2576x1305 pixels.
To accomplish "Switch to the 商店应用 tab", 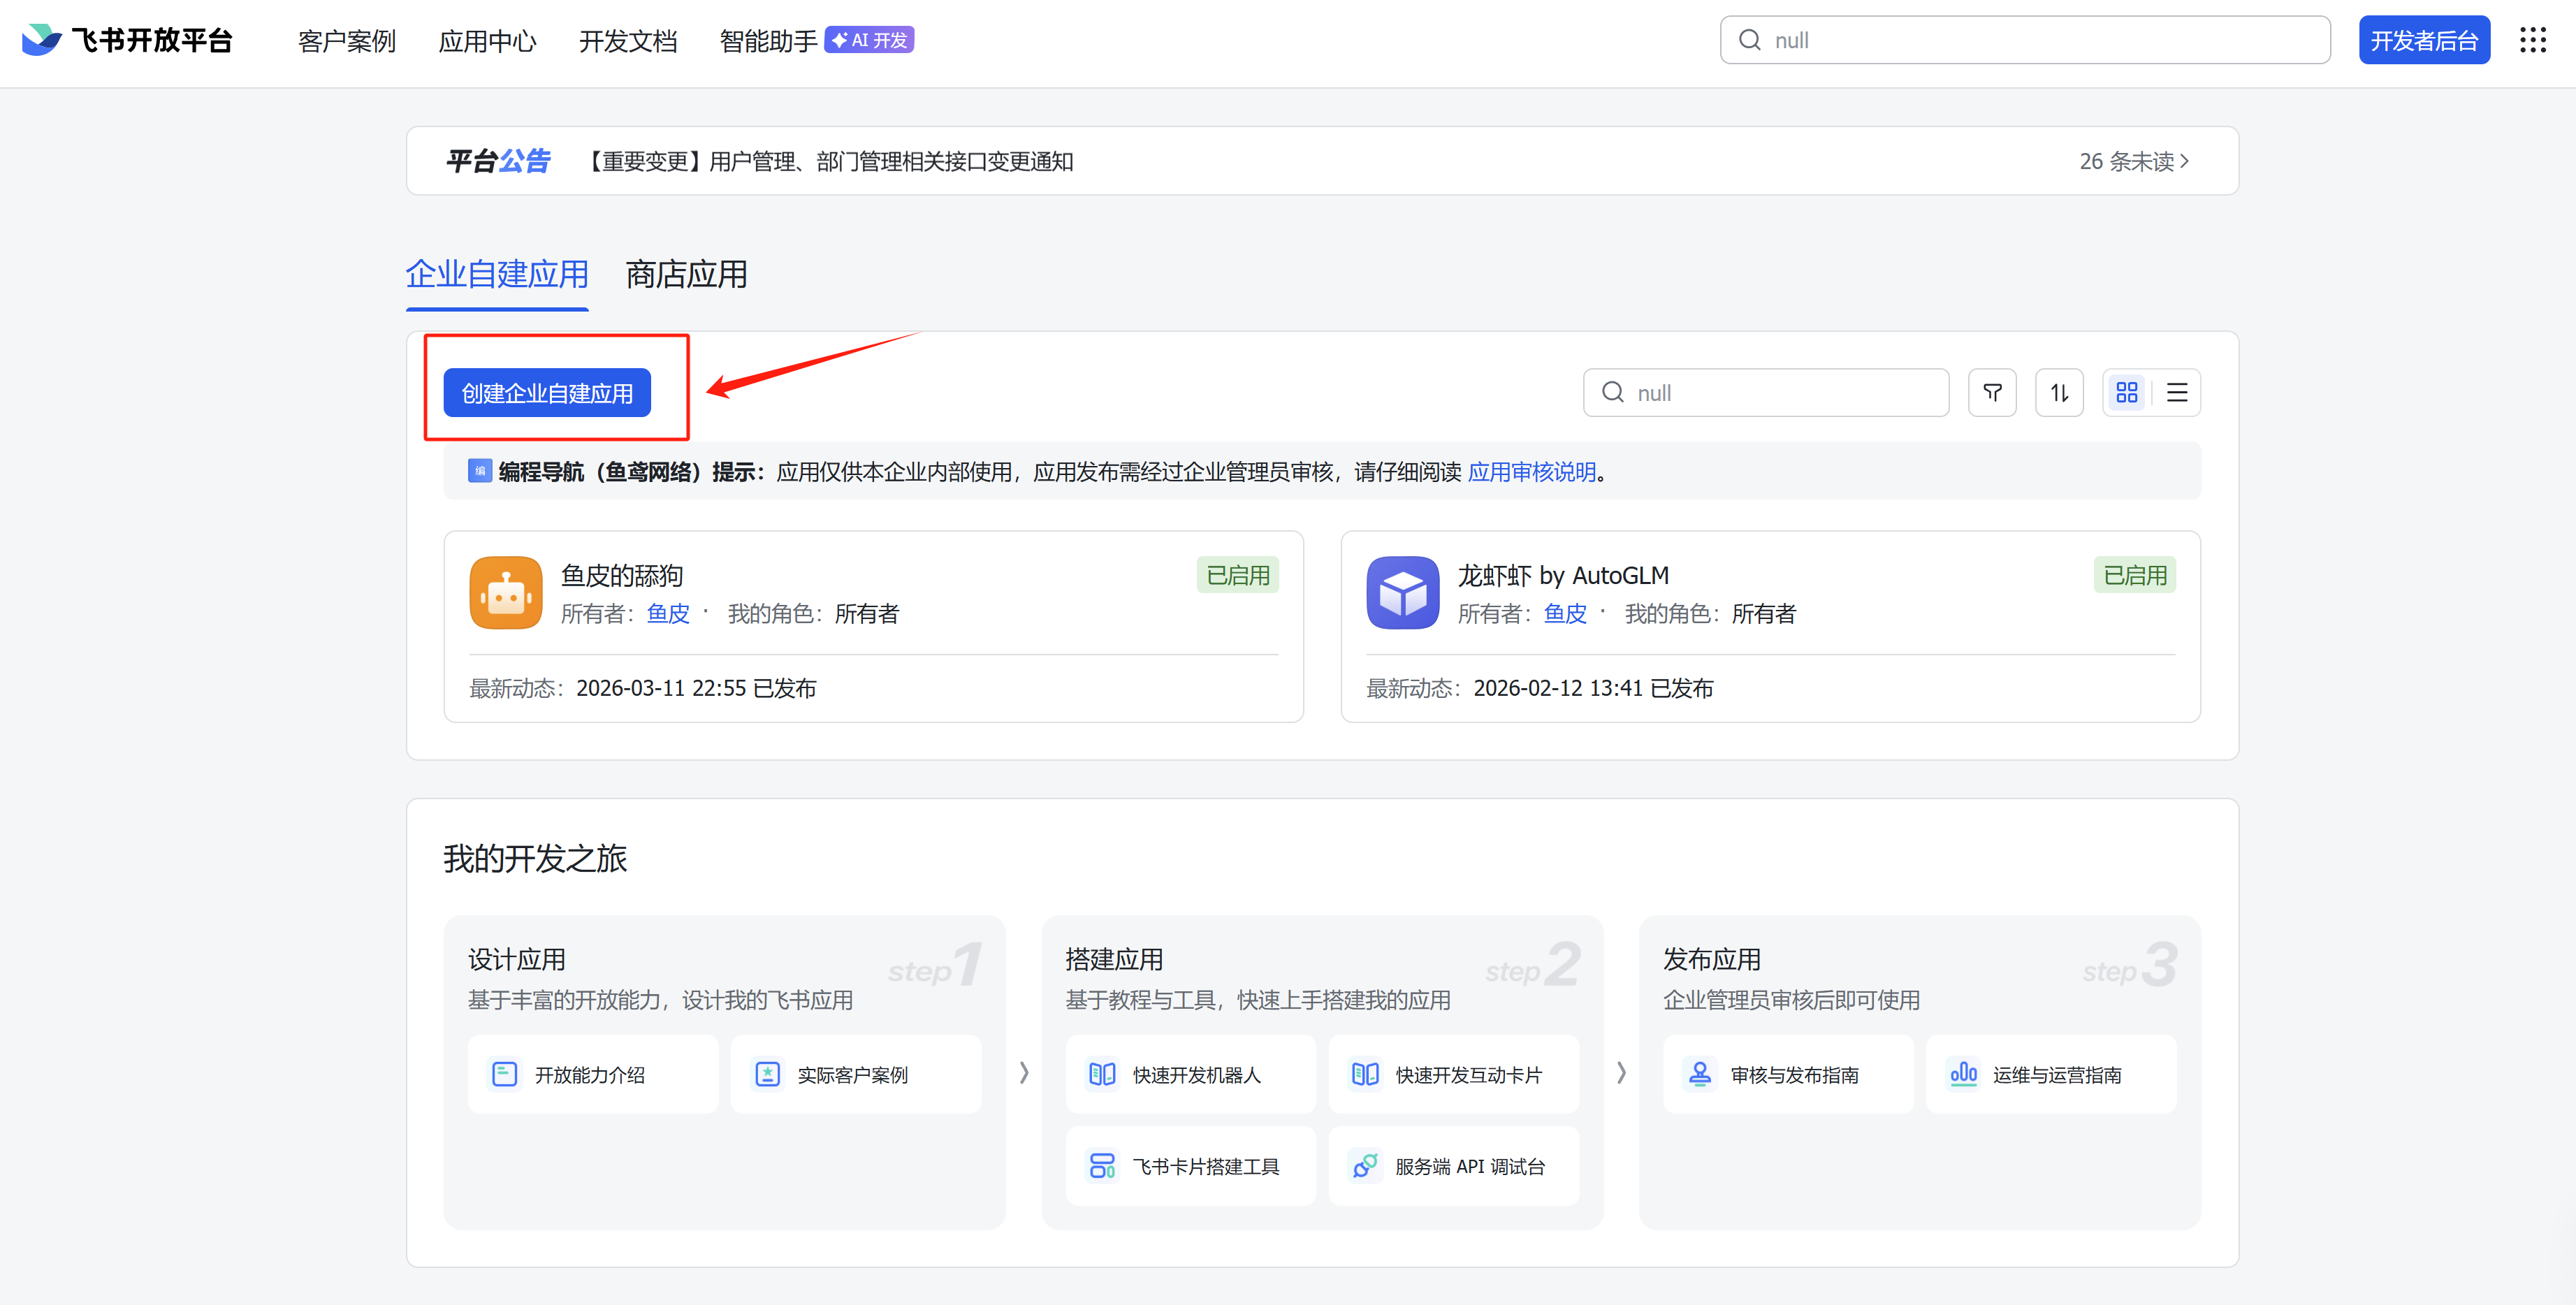I will [x=686, y=274].
